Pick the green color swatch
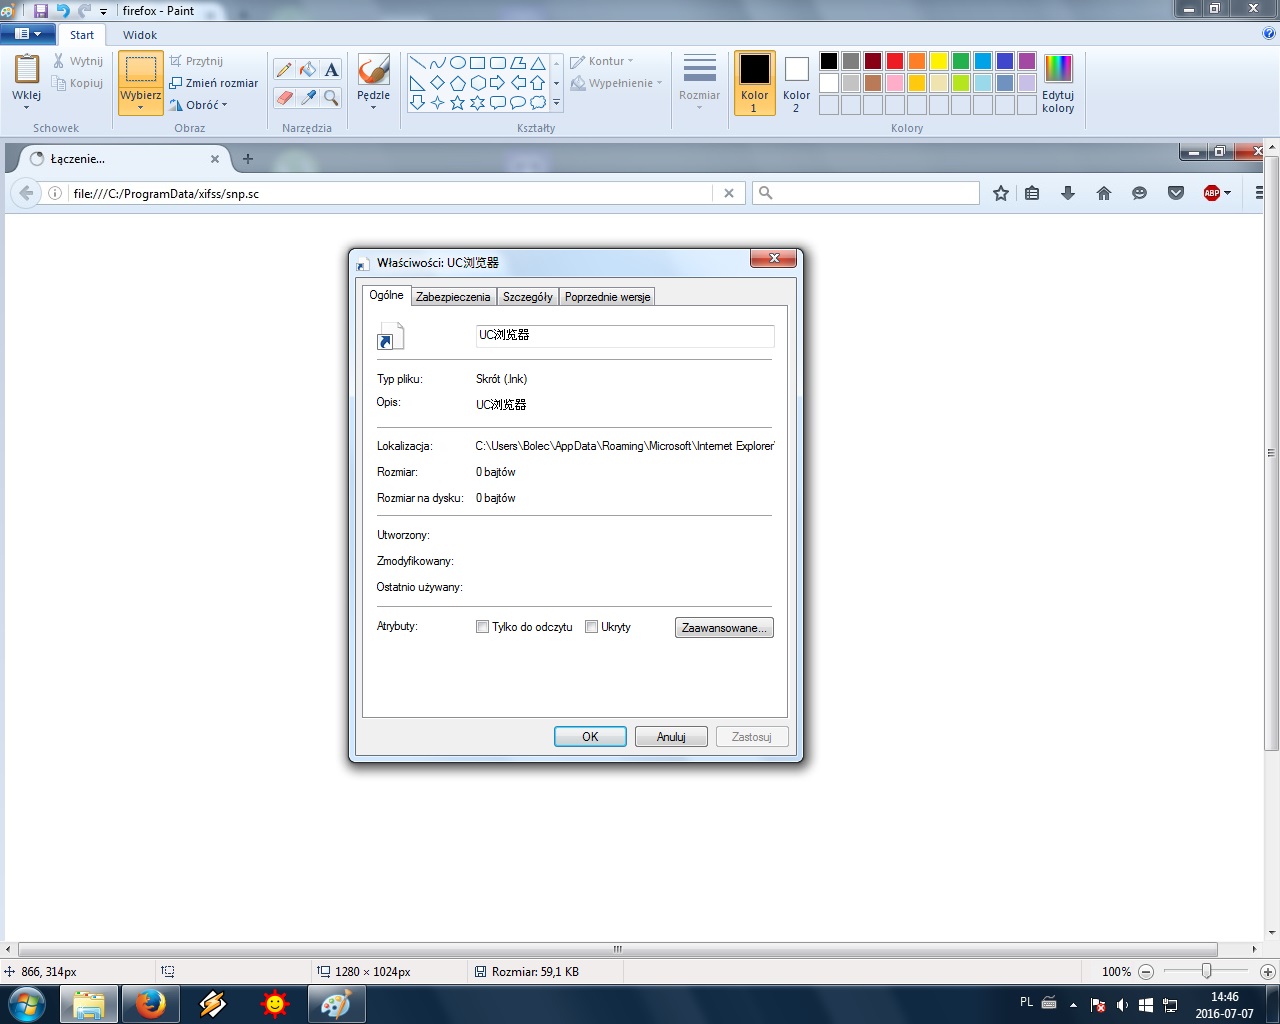 pos(961,61)
